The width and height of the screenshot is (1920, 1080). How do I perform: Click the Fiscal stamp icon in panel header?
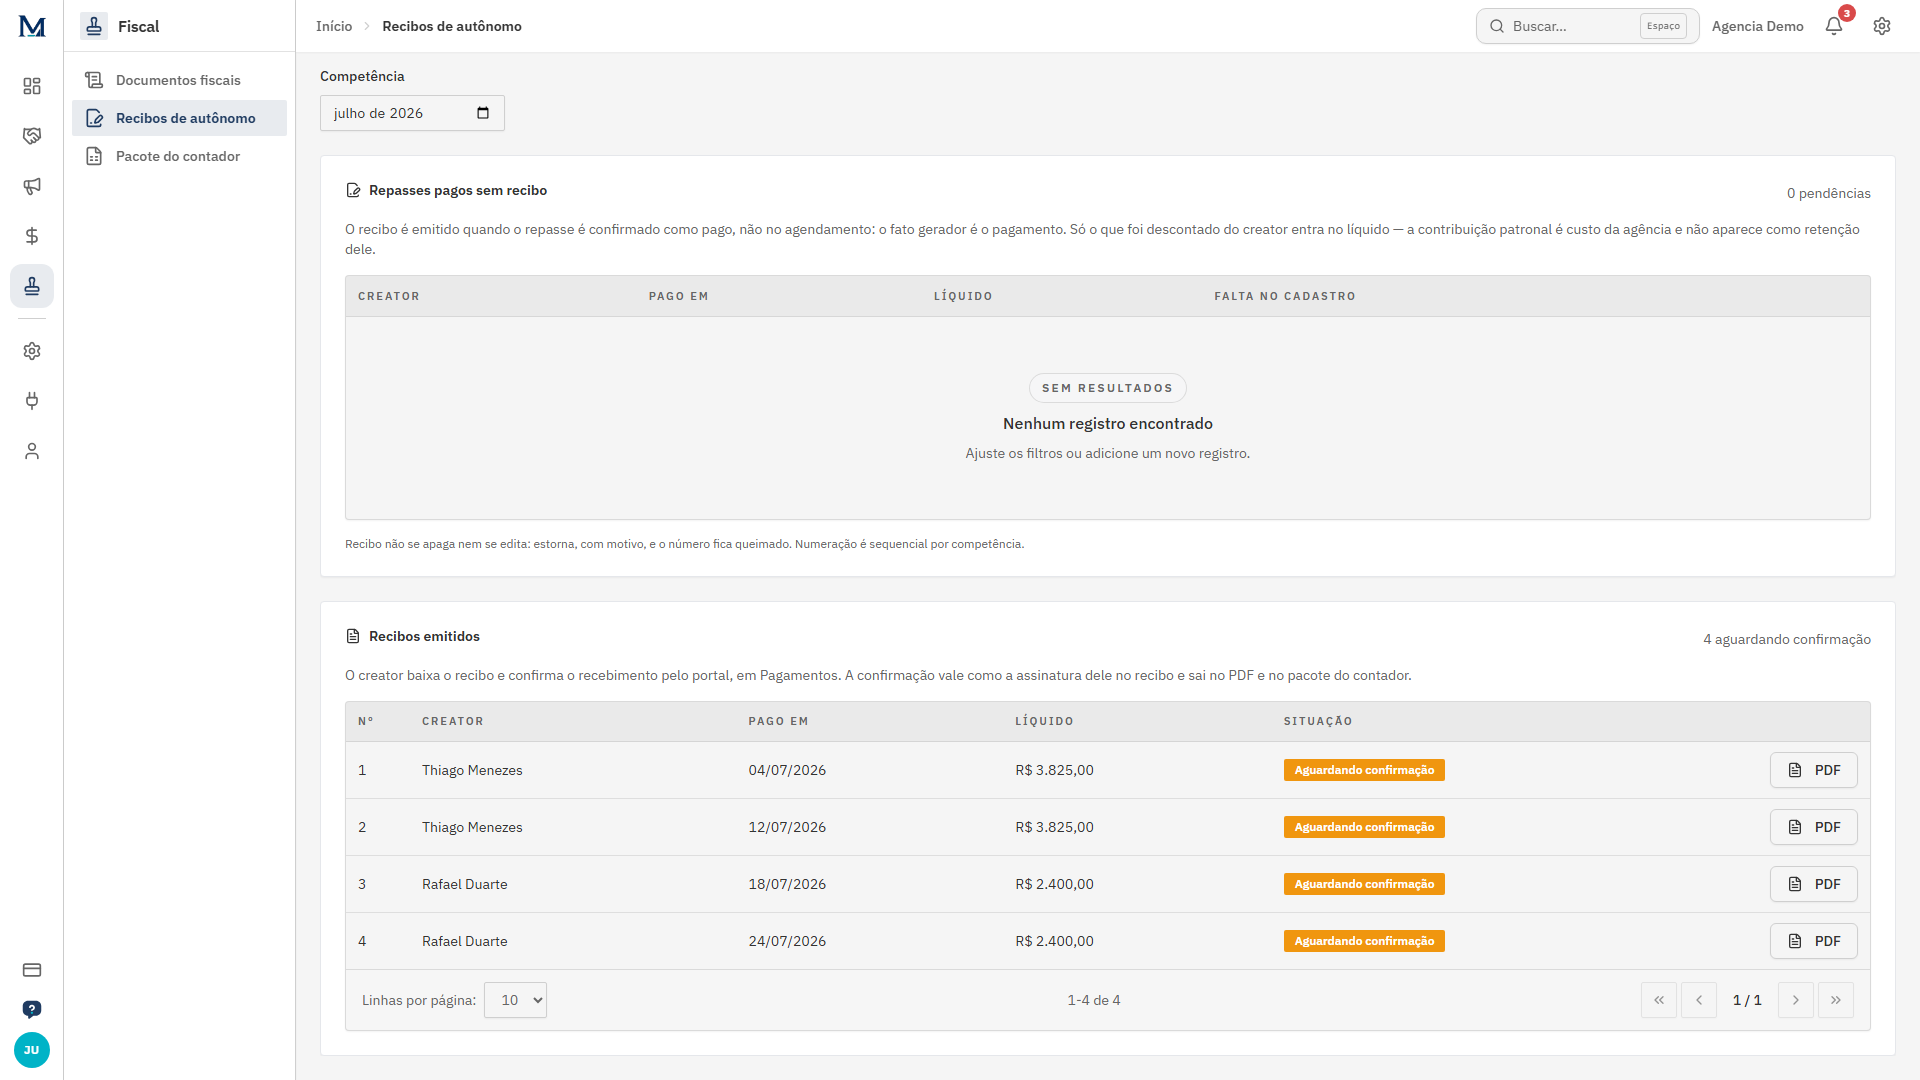(94, 26)
